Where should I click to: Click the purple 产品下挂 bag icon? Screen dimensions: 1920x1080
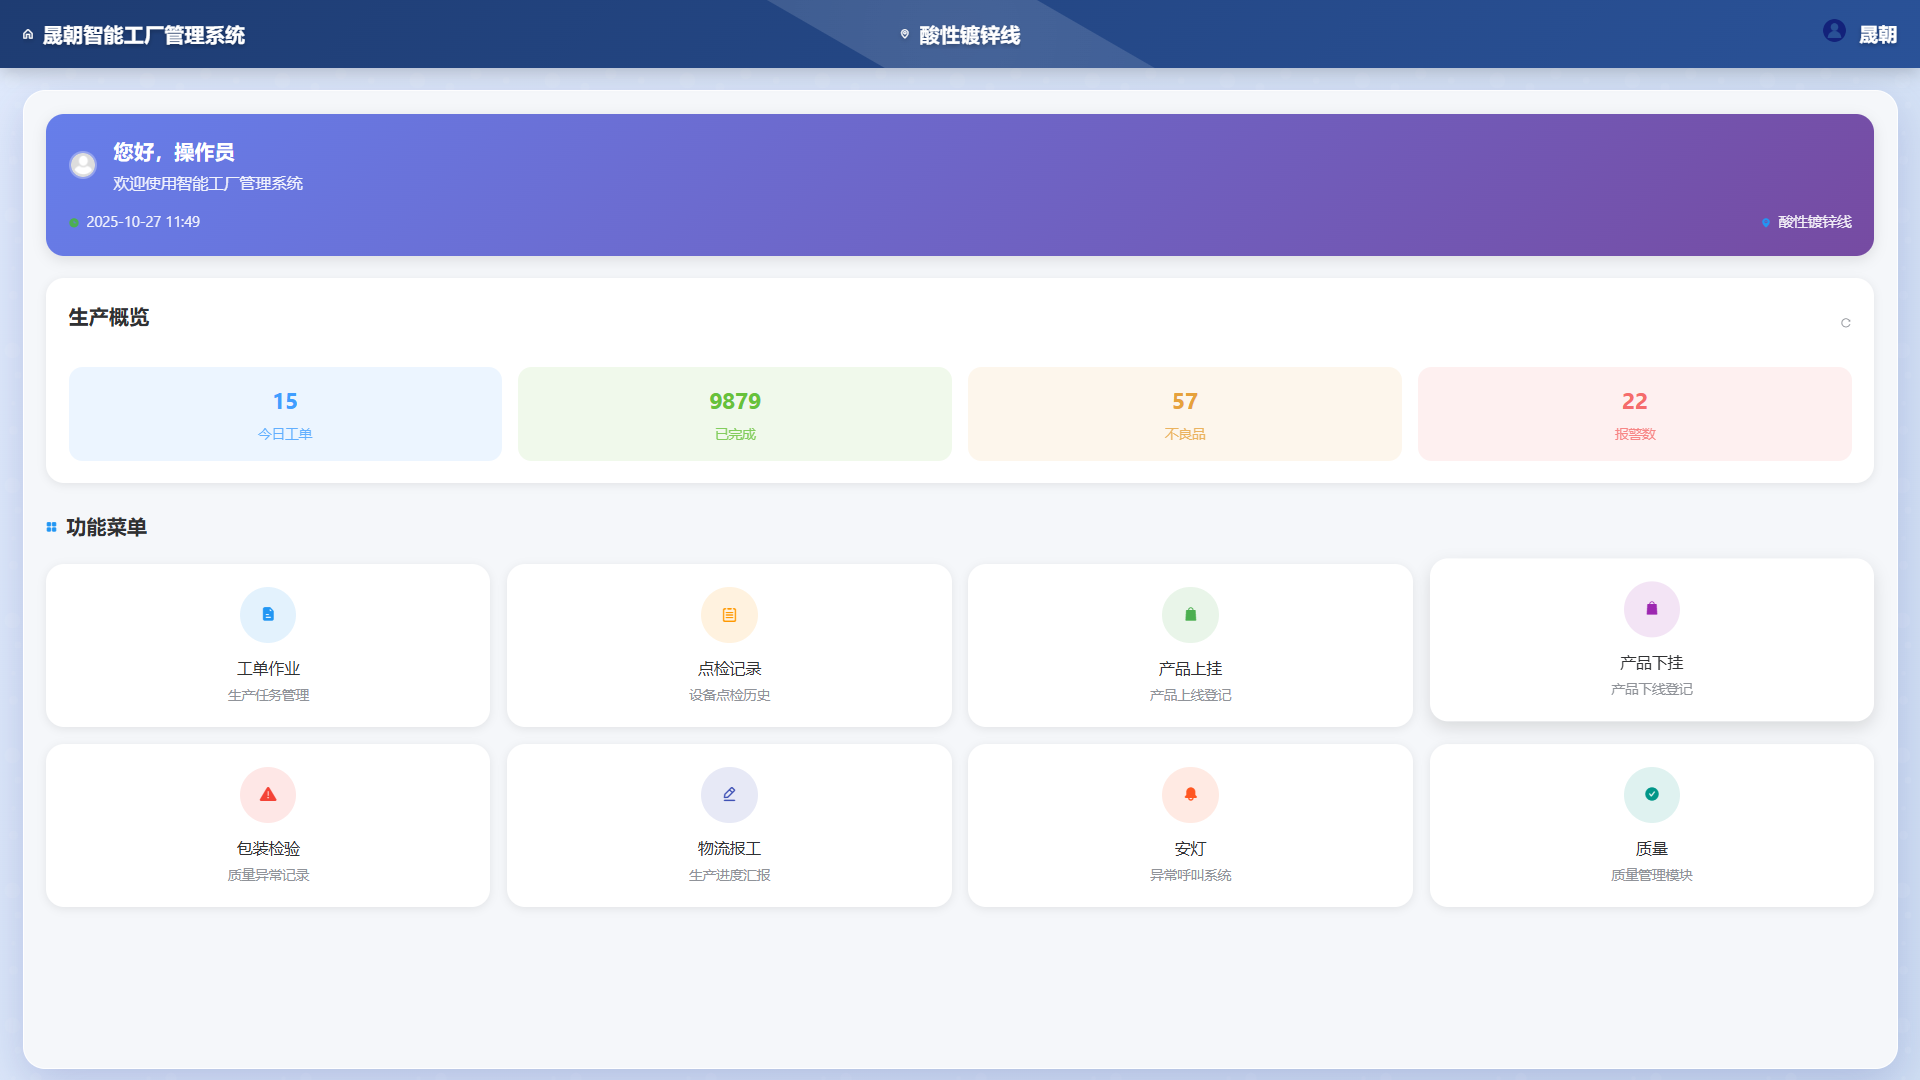(1651, 609)
